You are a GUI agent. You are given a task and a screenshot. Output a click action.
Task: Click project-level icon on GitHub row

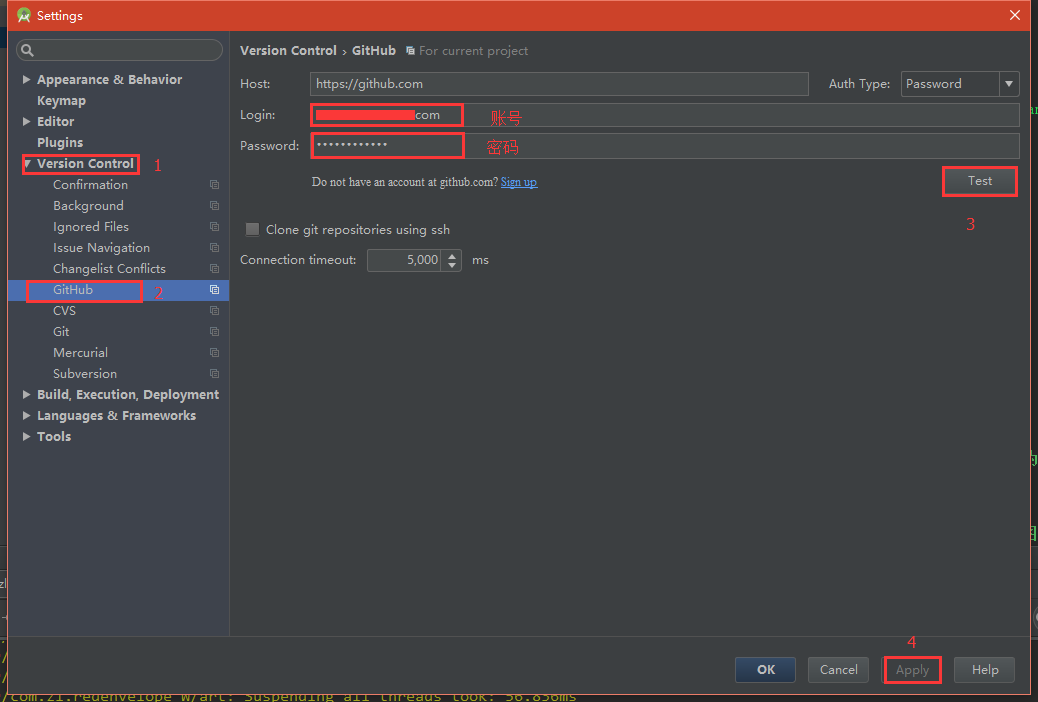pos(214,289)
